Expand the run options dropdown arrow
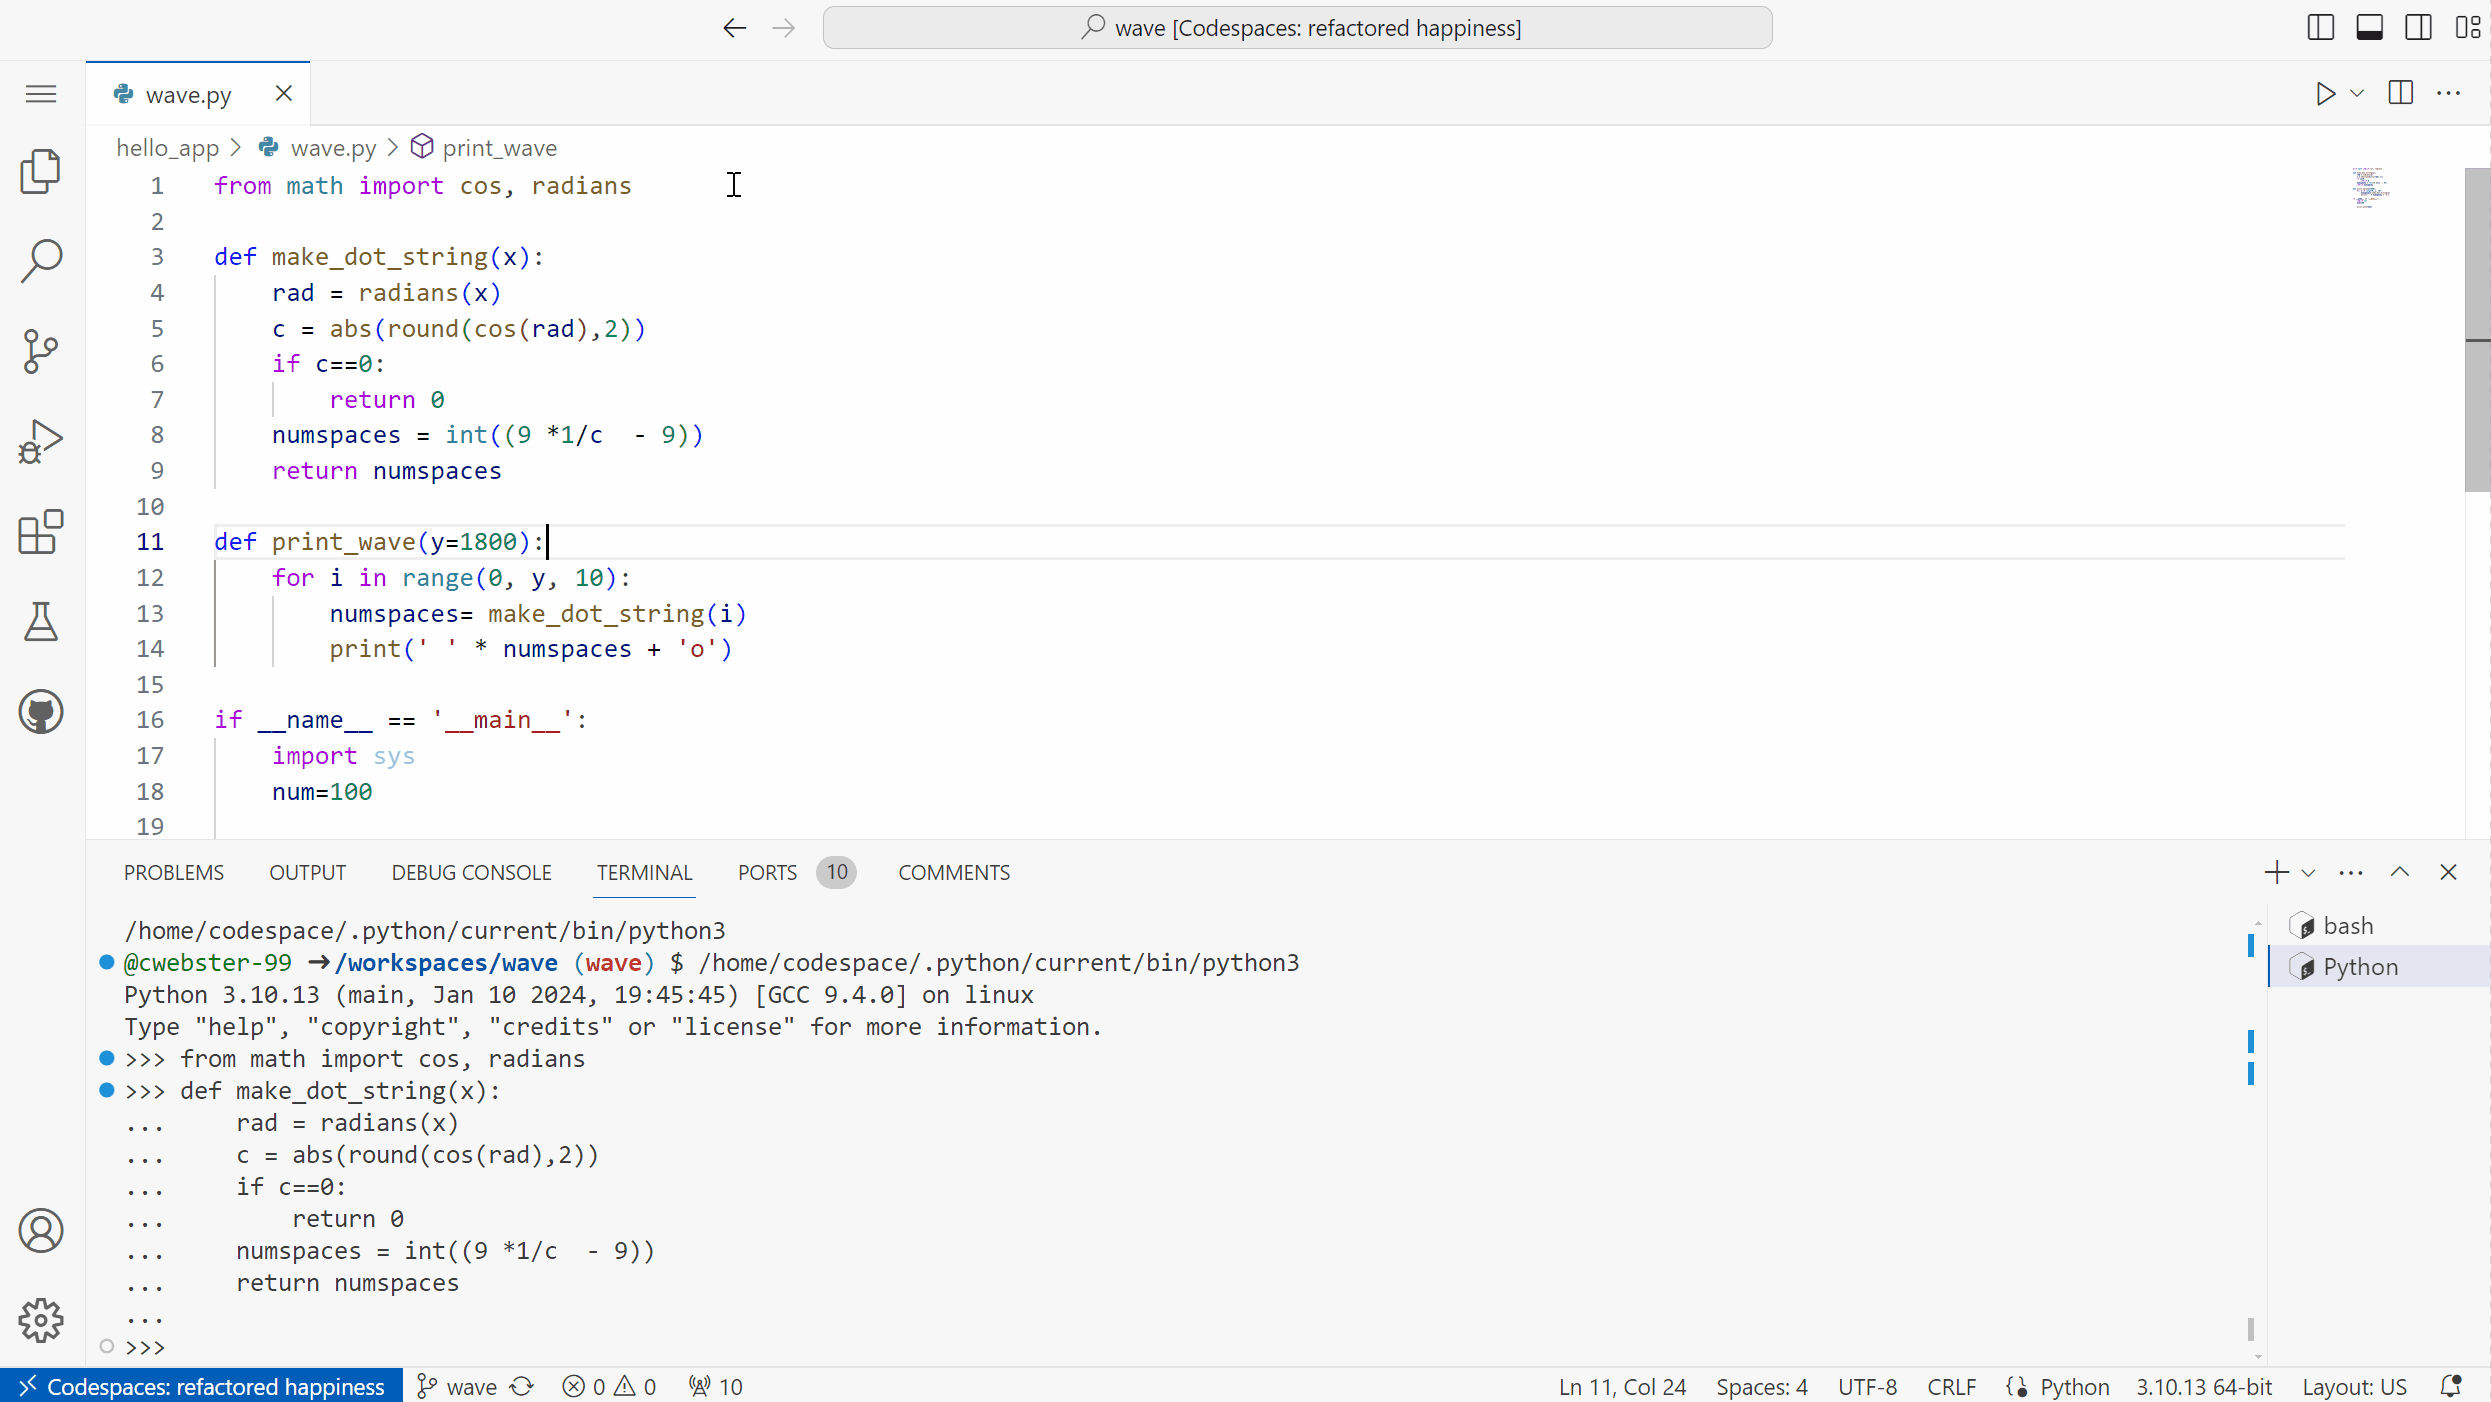2491x1402 pixels. pyautogui.click(x=2357, y=94)
